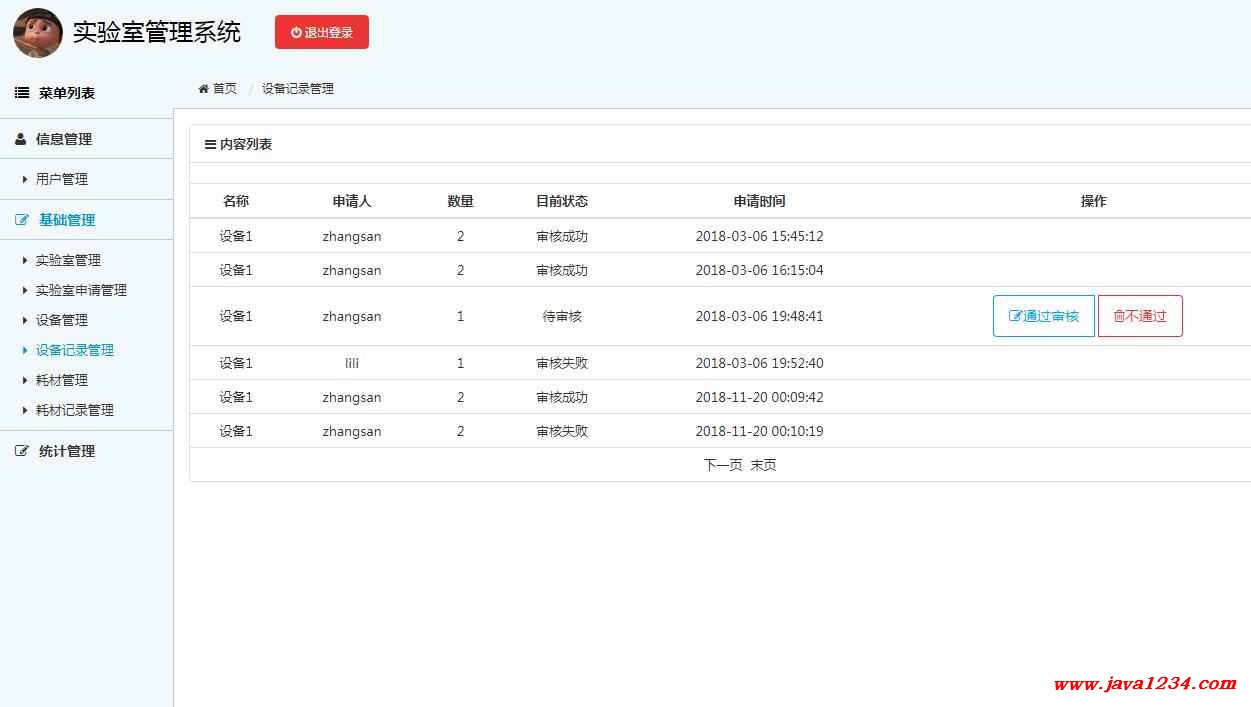Approve the pending request with 通过审核
This screenshot has width=1251, height=707.
1044,316
